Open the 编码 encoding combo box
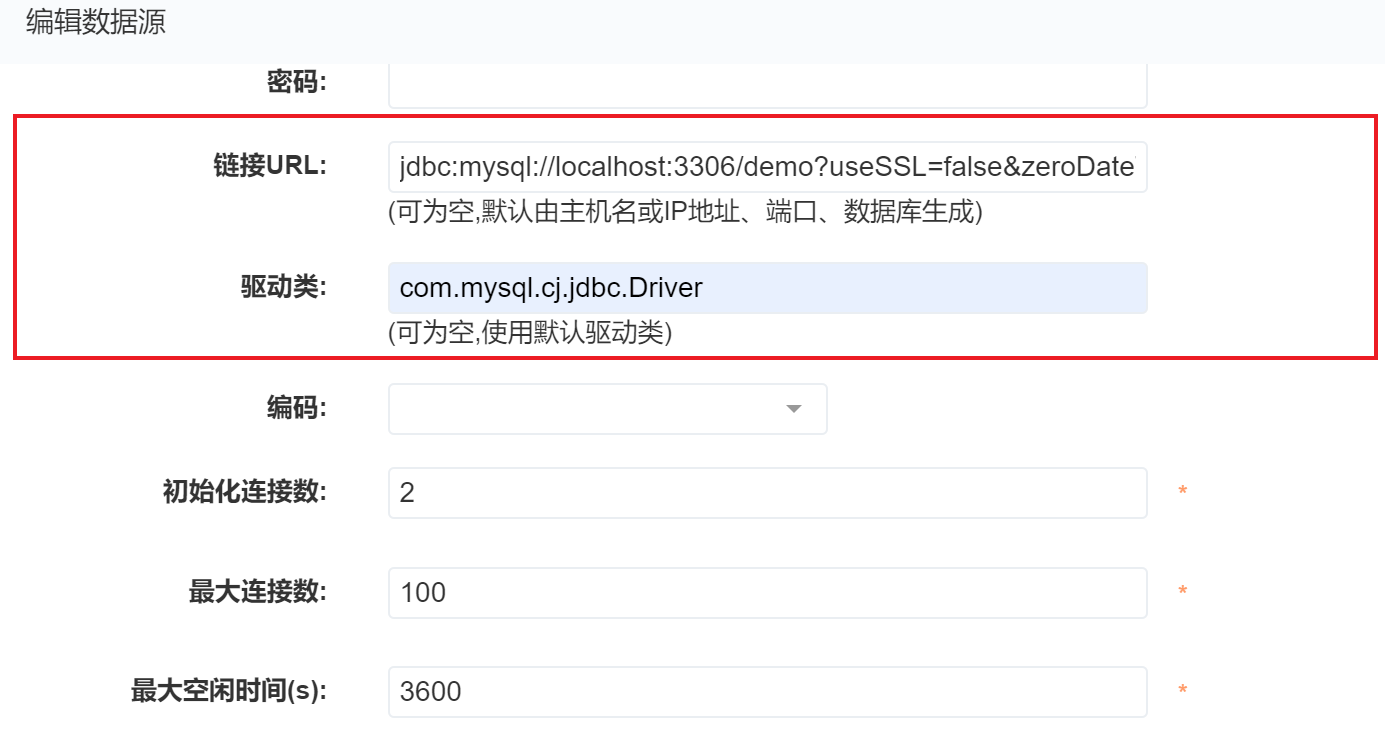This screenshot has width=1385, height=741. click(607, 409)
